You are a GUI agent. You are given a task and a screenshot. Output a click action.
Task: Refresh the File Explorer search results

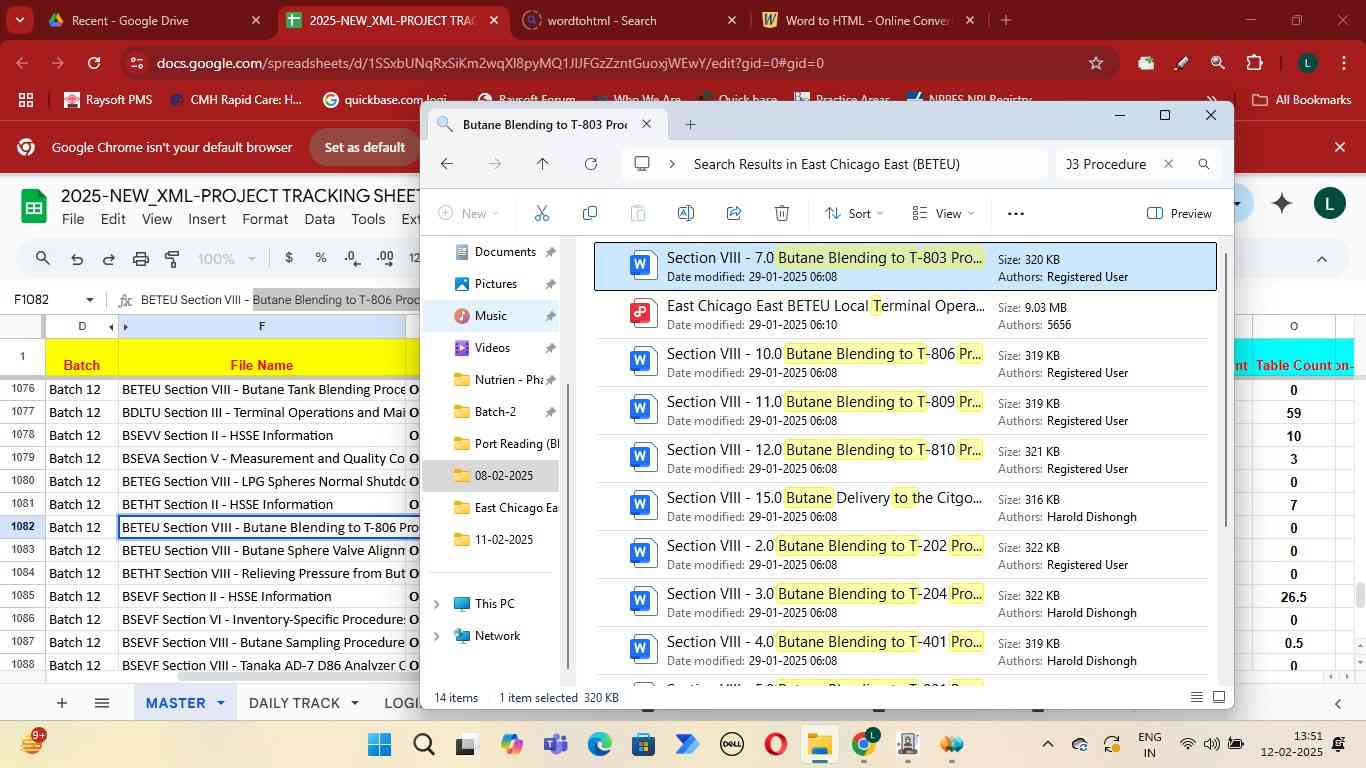coord(591,164)
